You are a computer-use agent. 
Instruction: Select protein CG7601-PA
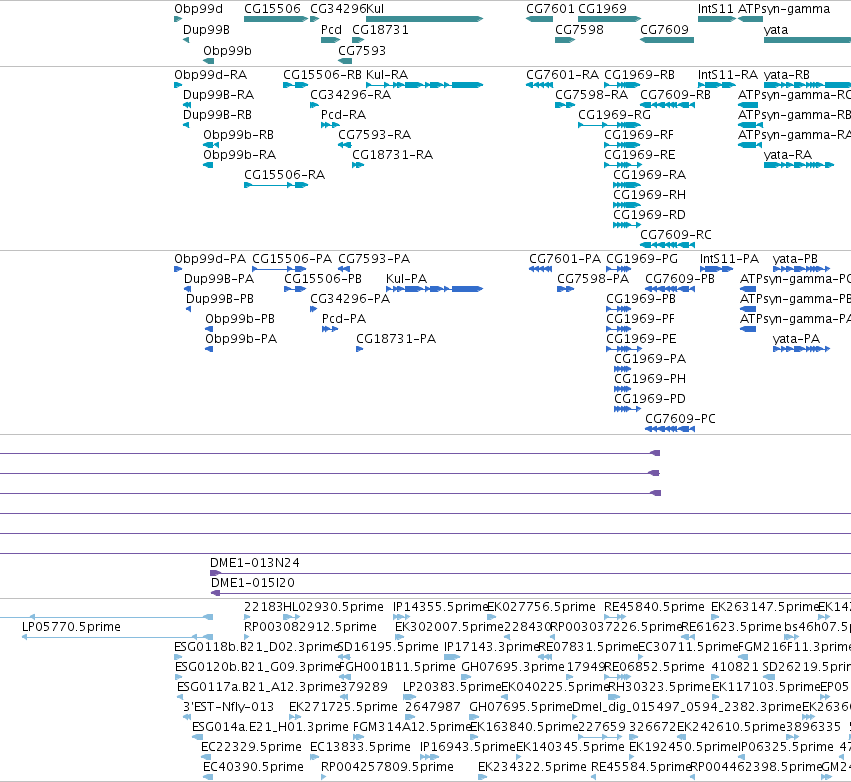tap(541, 269)
